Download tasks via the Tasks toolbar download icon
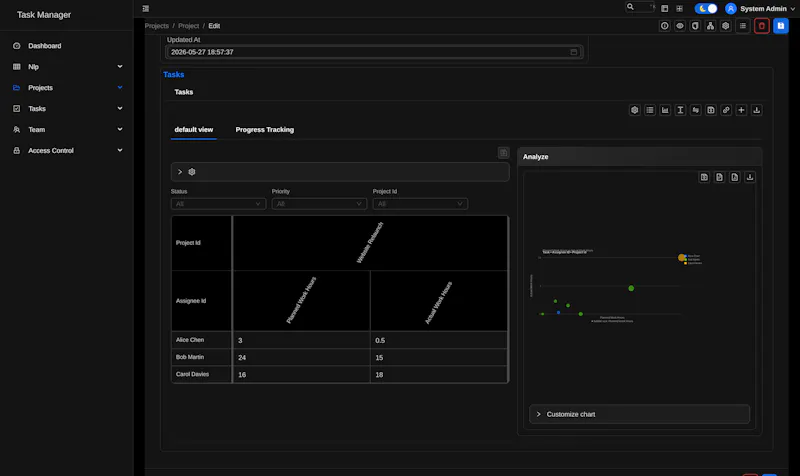This screenshot has height=476, width=800. point(757,110)
